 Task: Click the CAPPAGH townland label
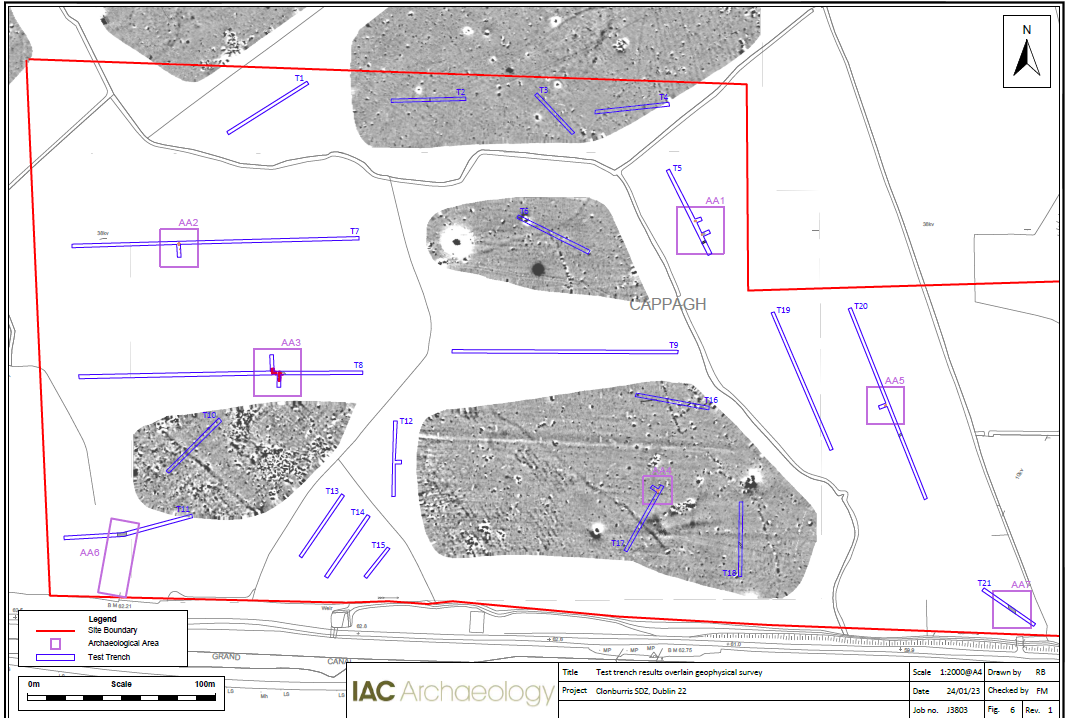coord(667,304)
